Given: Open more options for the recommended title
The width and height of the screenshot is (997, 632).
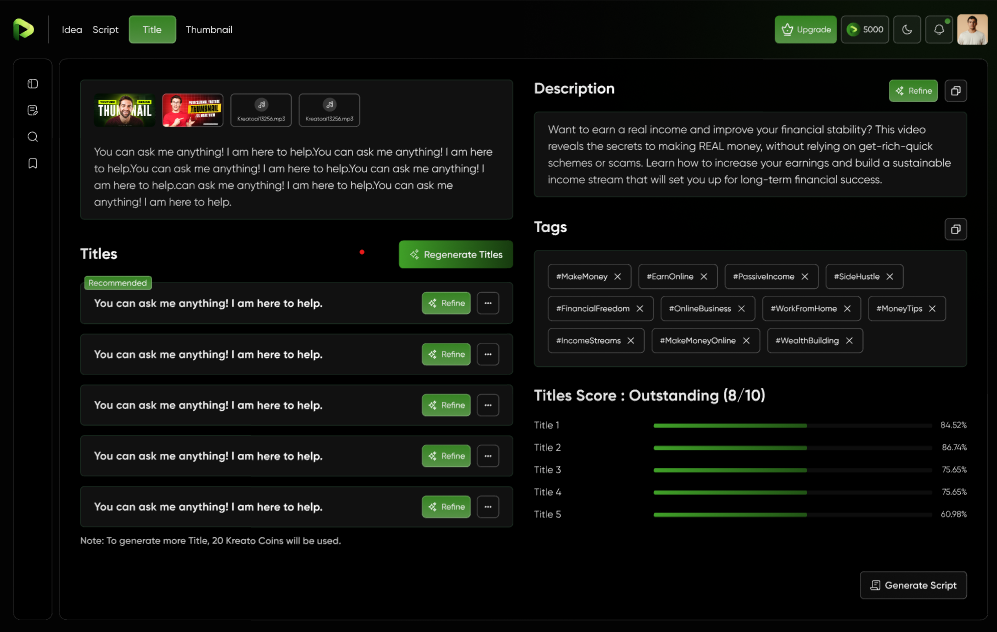Looking at the screenshot, I should [x=488, y=303].
